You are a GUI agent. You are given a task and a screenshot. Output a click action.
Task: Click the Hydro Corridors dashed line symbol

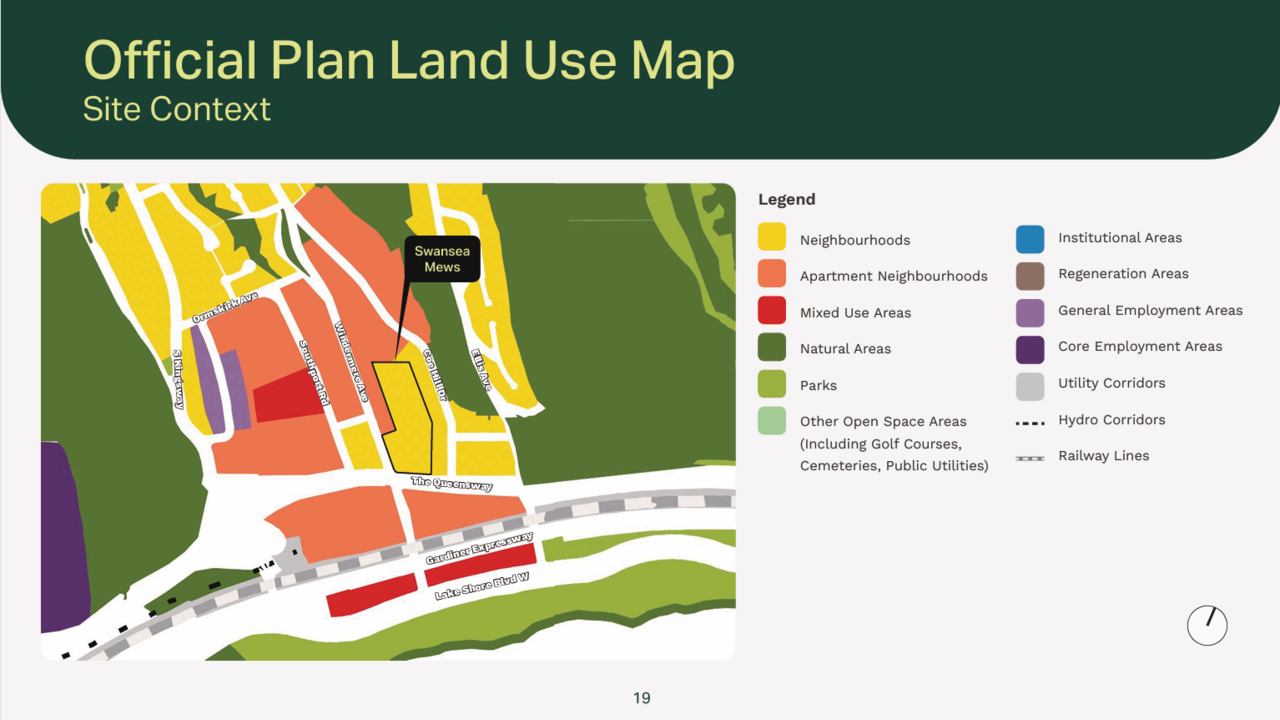[x=1030, y=421]
